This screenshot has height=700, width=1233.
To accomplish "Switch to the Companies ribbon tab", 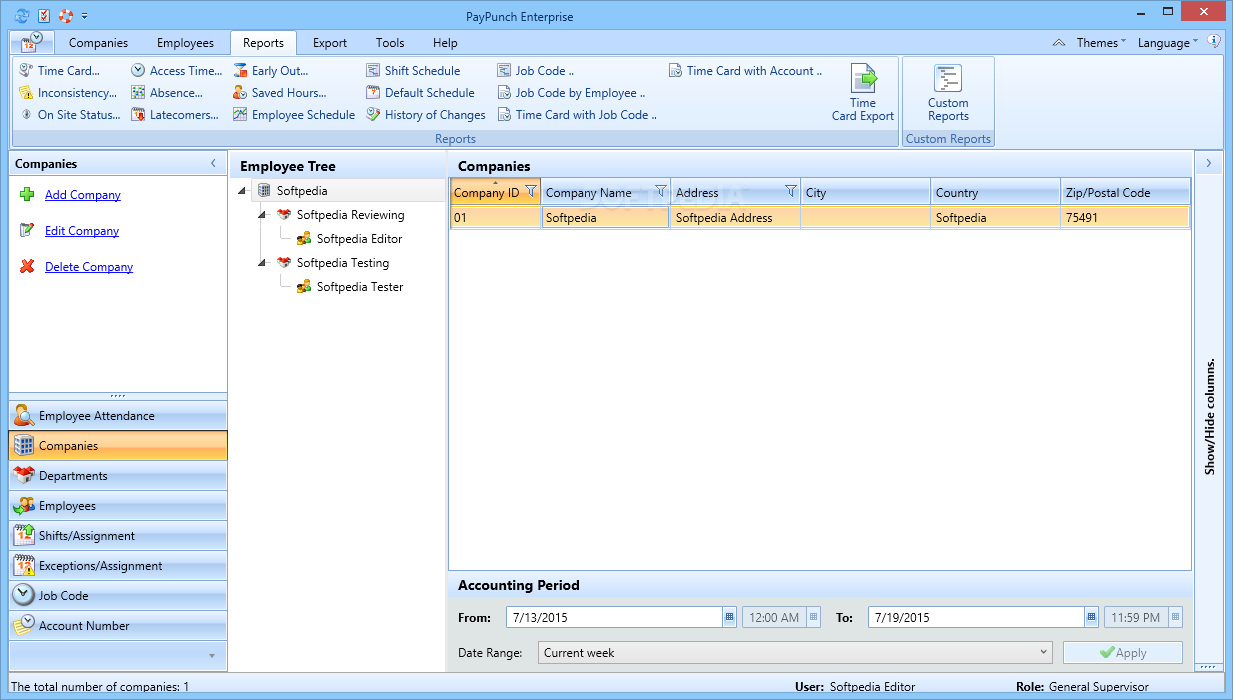I will pos(98,43).
